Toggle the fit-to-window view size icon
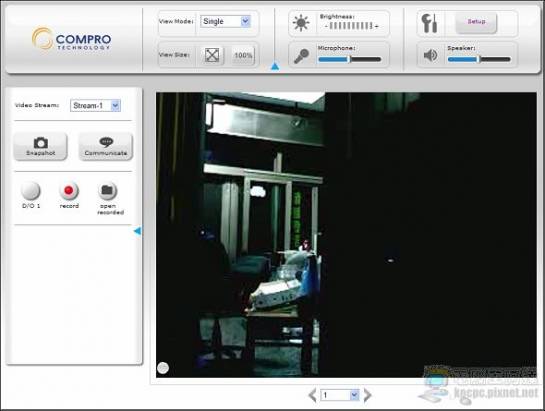 tap(212, 55)
